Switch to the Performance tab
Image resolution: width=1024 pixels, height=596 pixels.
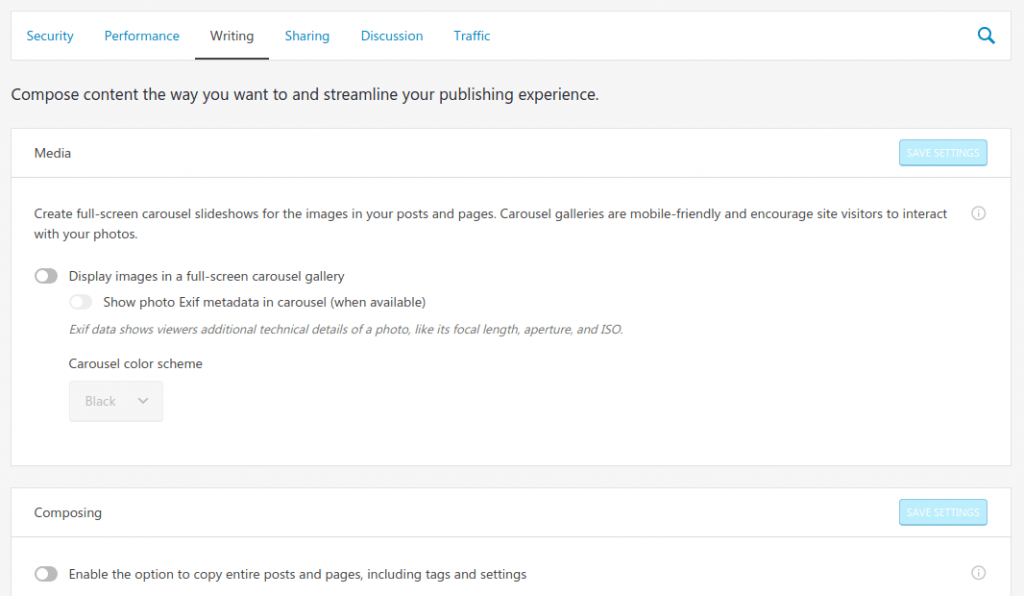(x=142, y=36)
